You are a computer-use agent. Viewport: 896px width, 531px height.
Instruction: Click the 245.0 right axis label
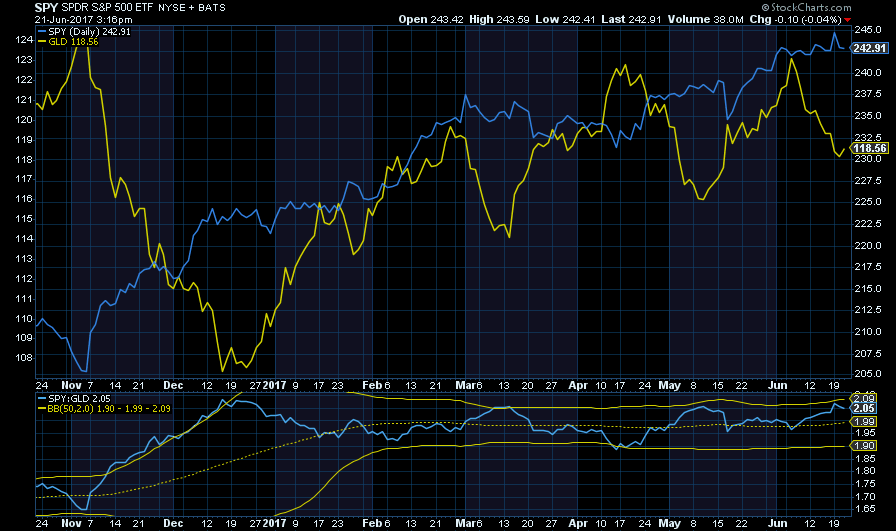867,29
